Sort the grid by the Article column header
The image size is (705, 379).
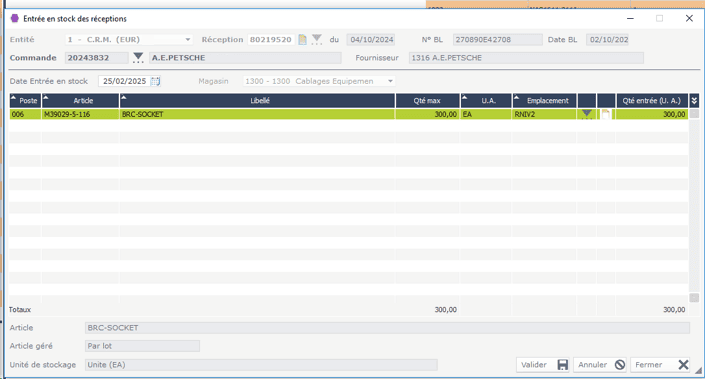point(80,101)
